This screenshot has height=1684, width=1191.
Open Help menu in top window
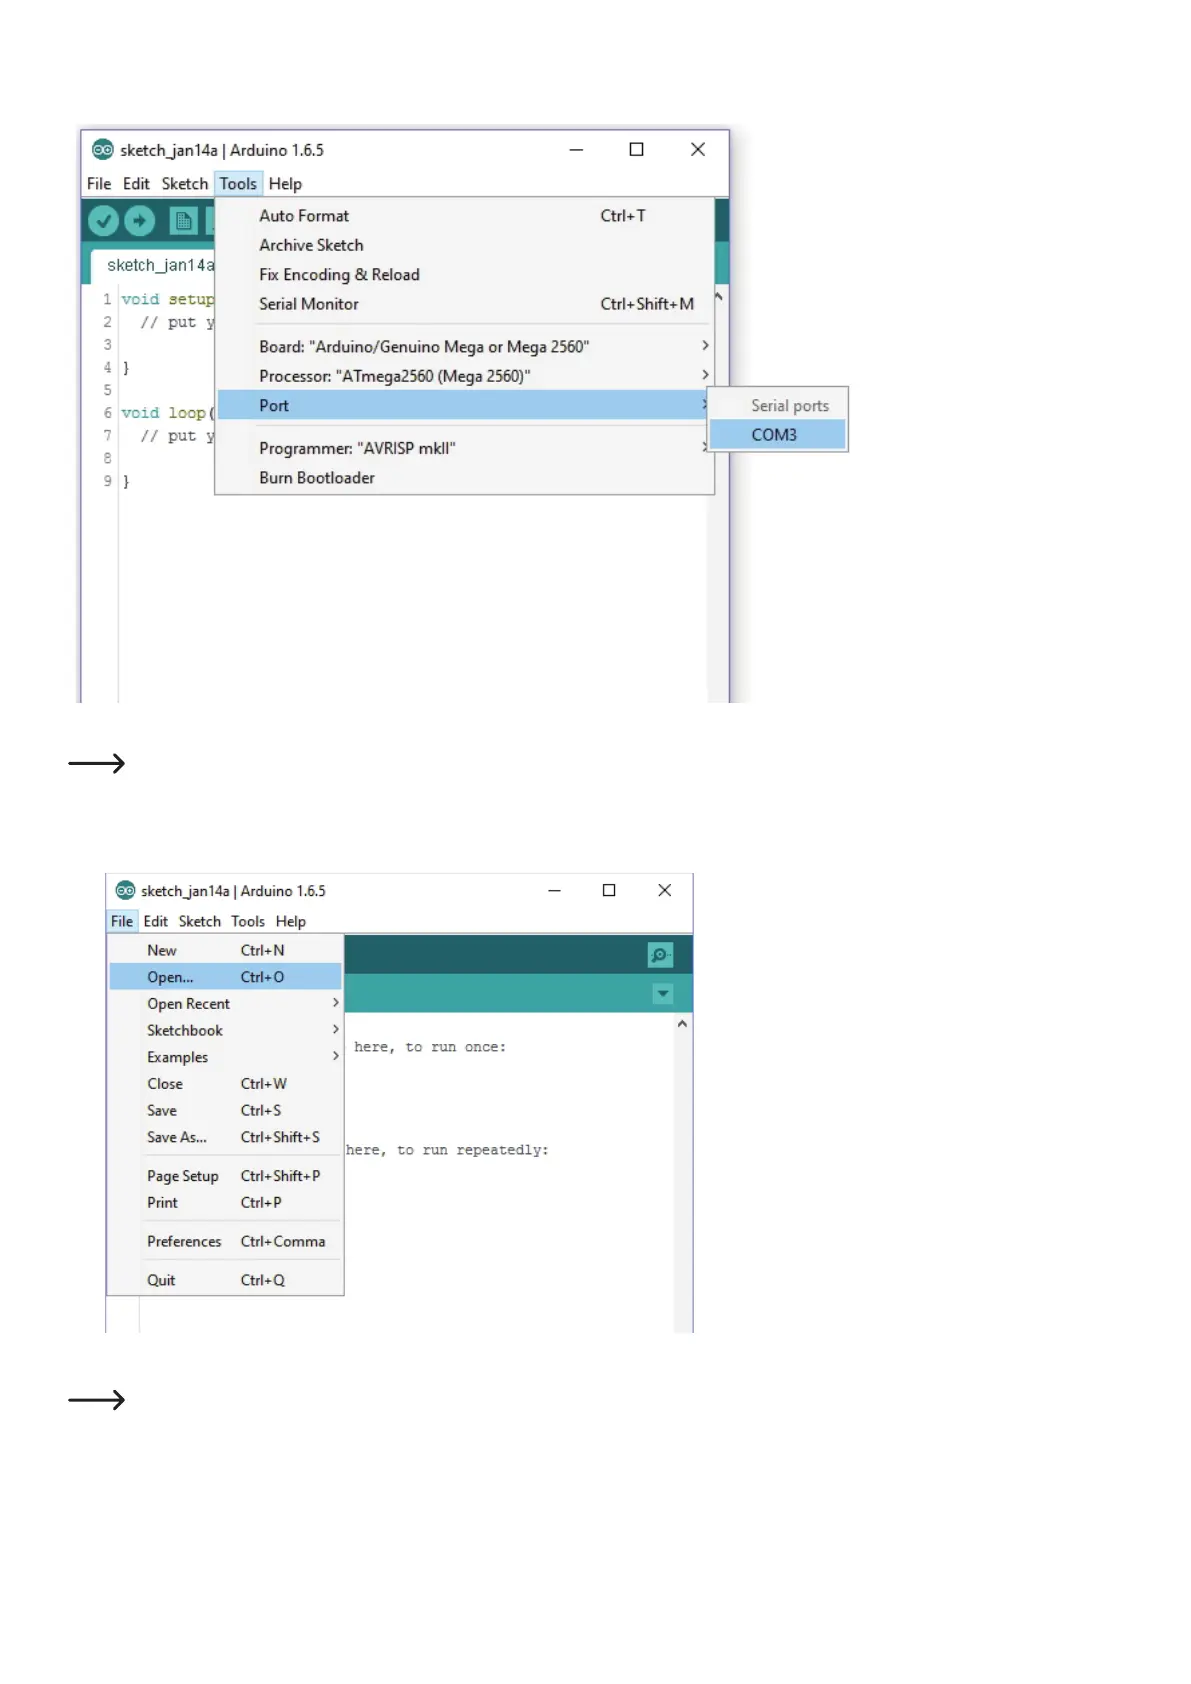(285, 184)
